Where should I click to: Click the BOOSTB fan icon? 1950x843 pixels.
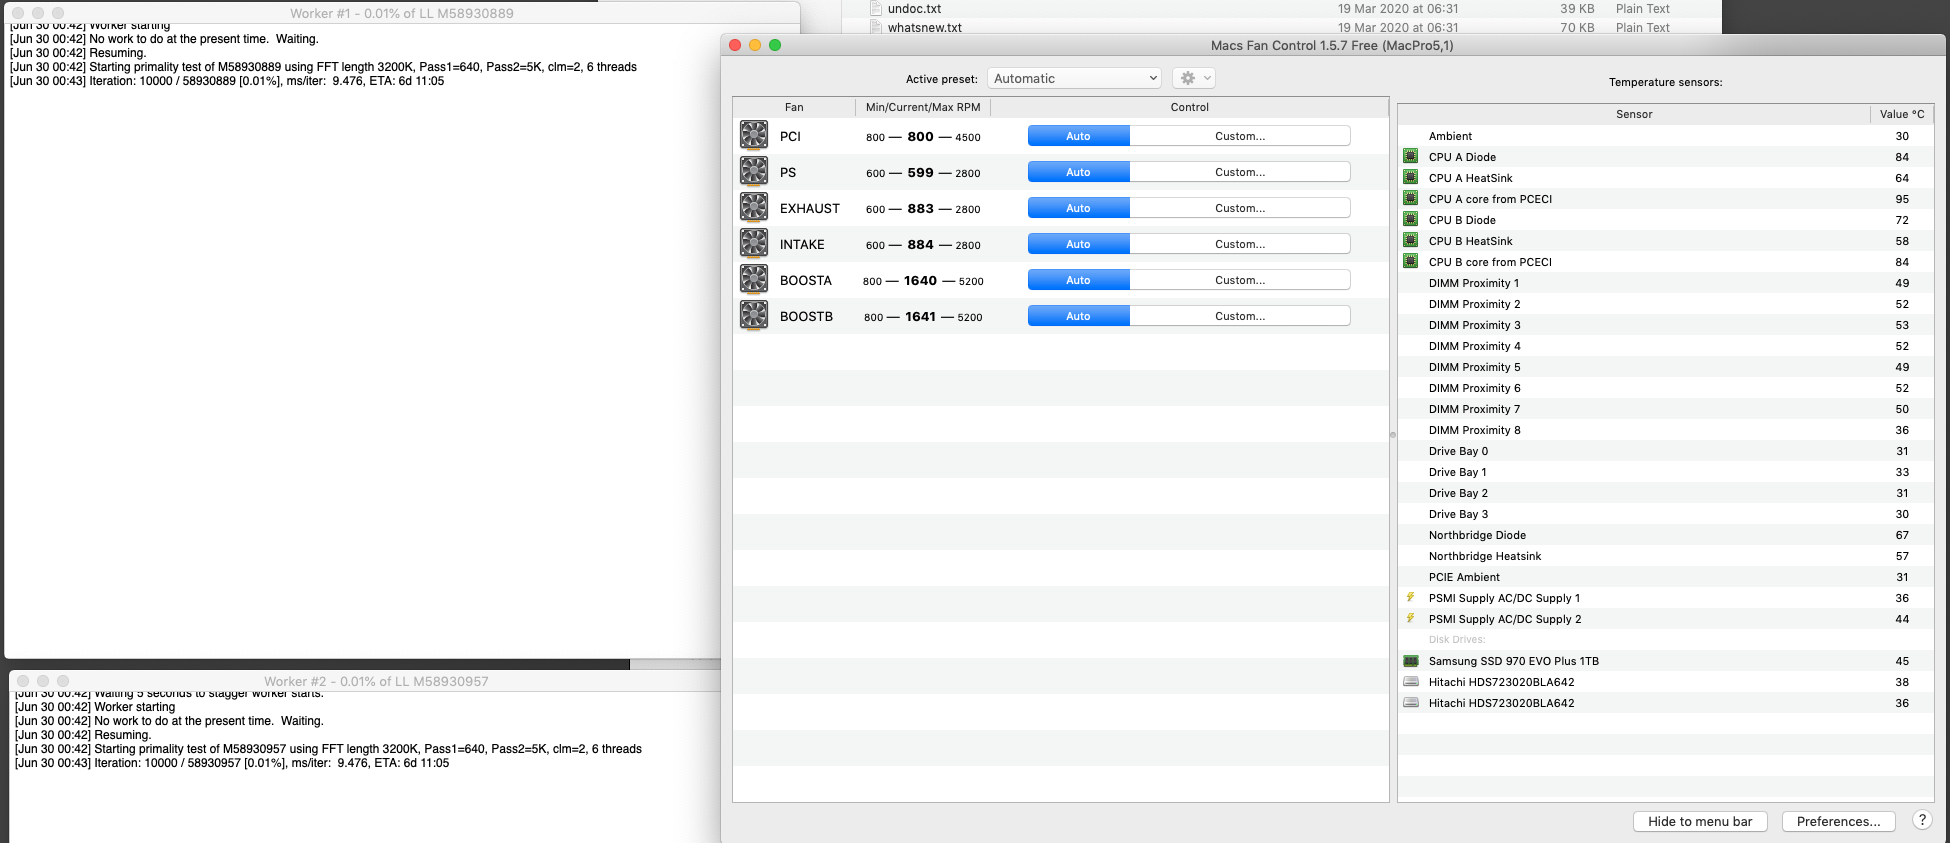(754, 315)
